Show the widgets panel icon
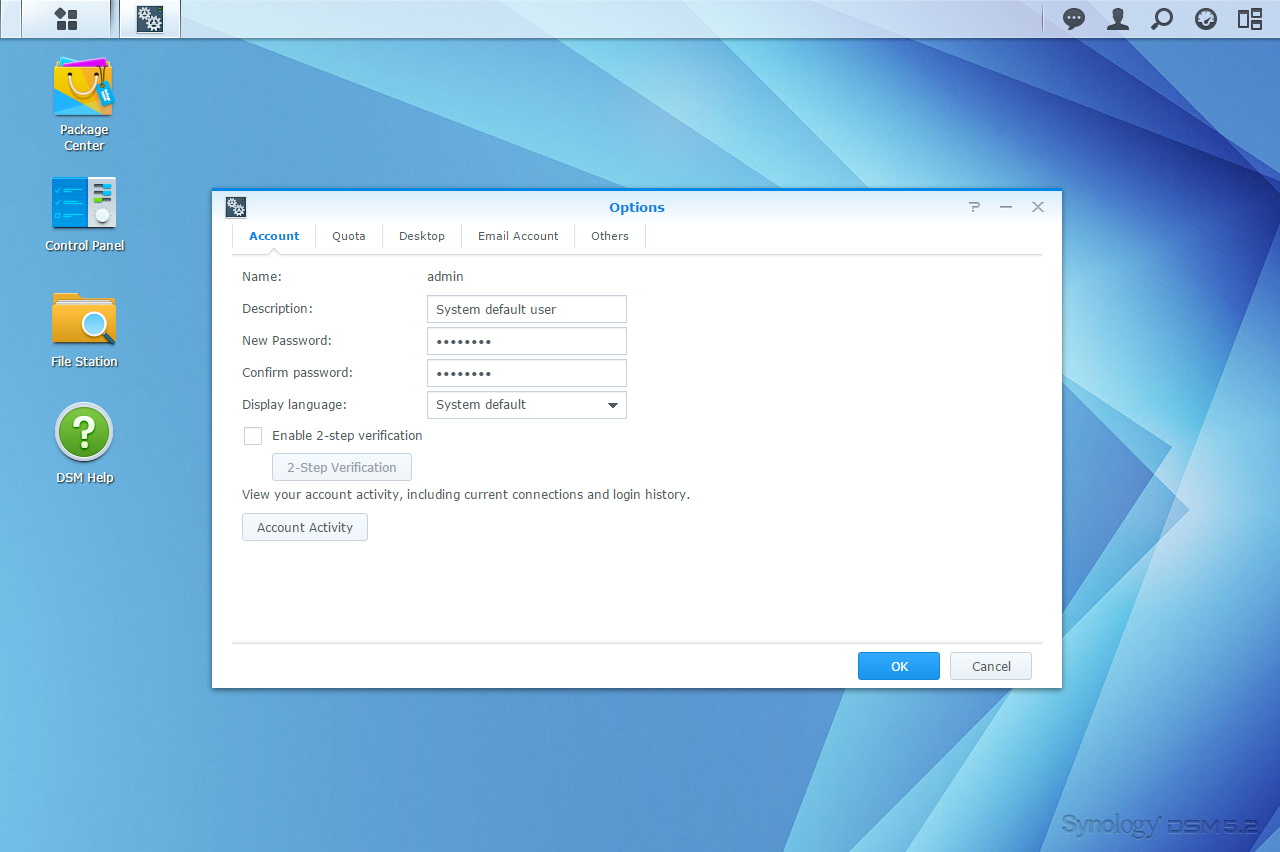Screen dimensions: 1280x852 1250,19
